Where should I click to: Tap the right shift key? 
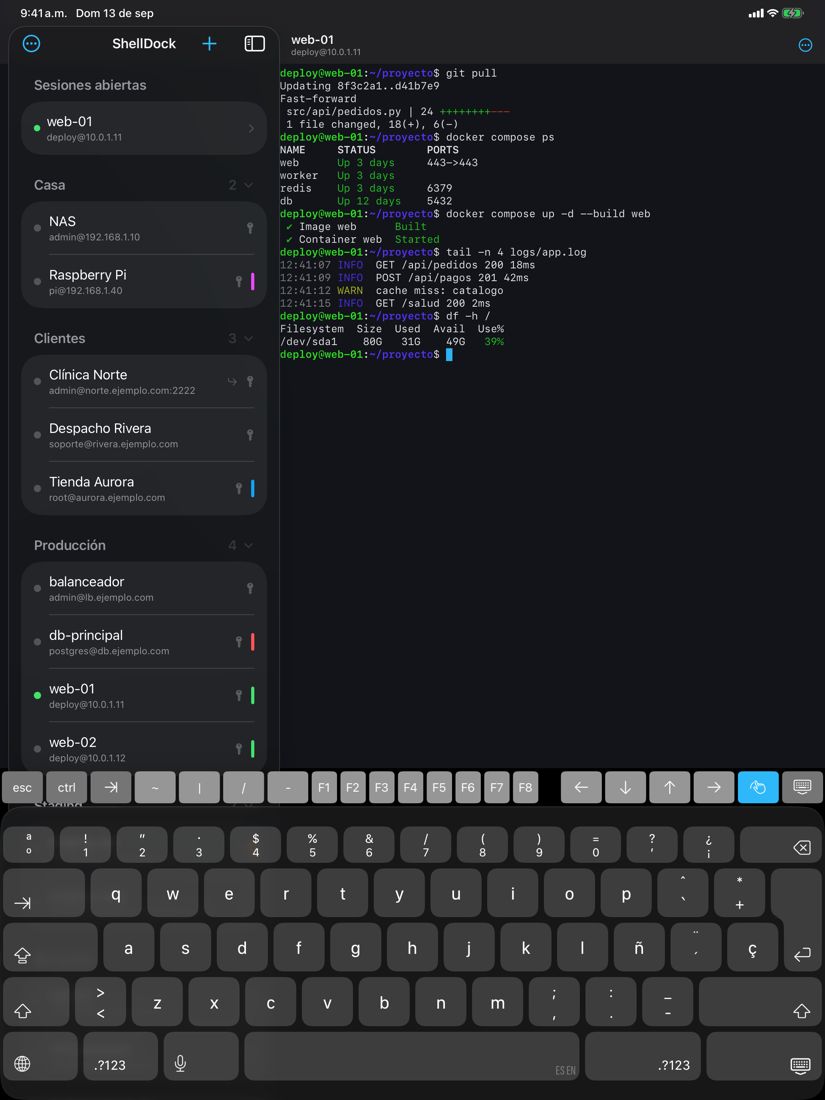click(x=760, y=1001)
